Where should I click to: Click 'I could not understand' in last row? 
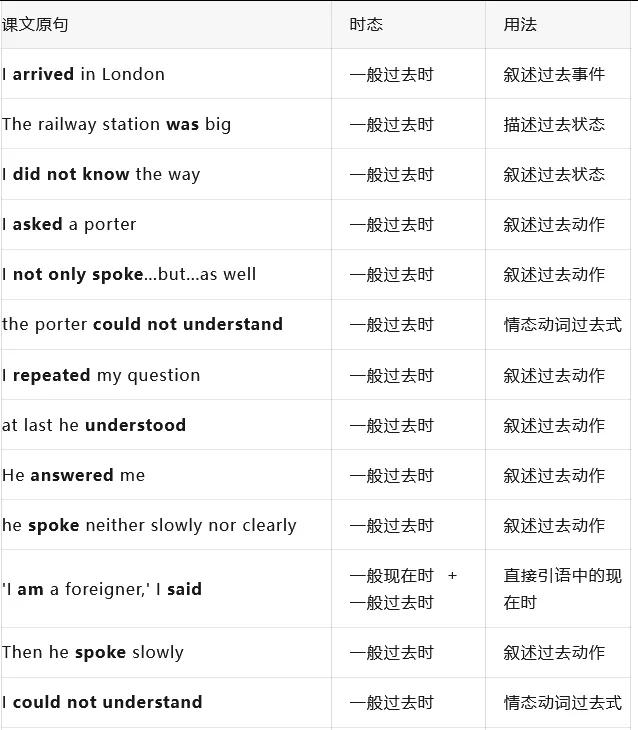(102, 702)
